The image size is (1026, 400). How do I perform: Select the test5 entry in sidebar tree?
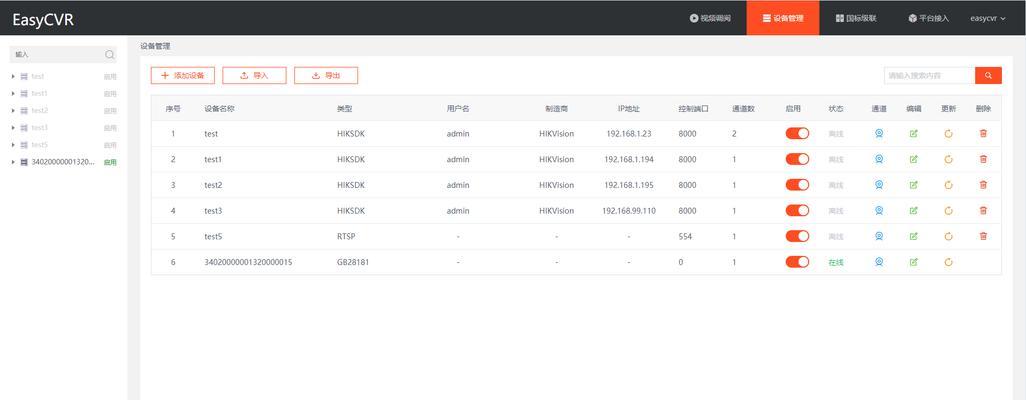39,145
